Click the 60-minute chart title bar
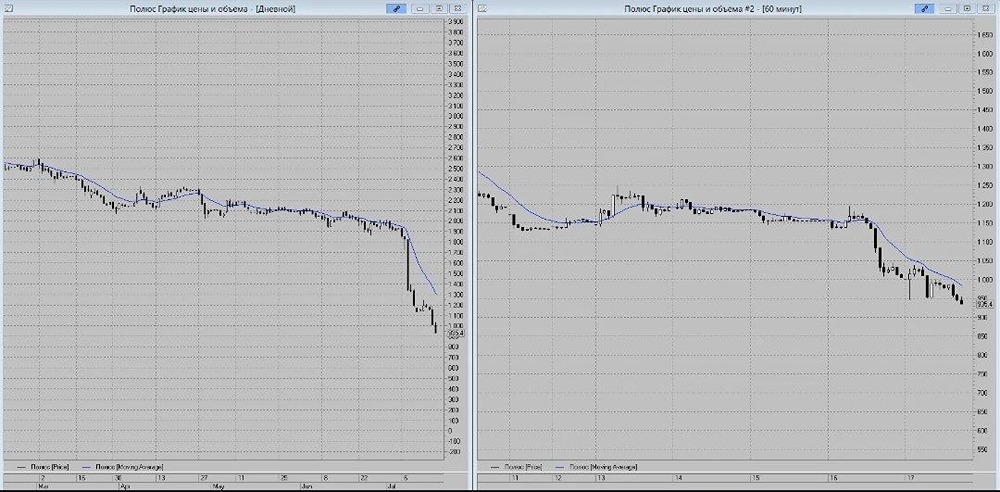This screenshot has height=492, width=1000. click(712, 8)
